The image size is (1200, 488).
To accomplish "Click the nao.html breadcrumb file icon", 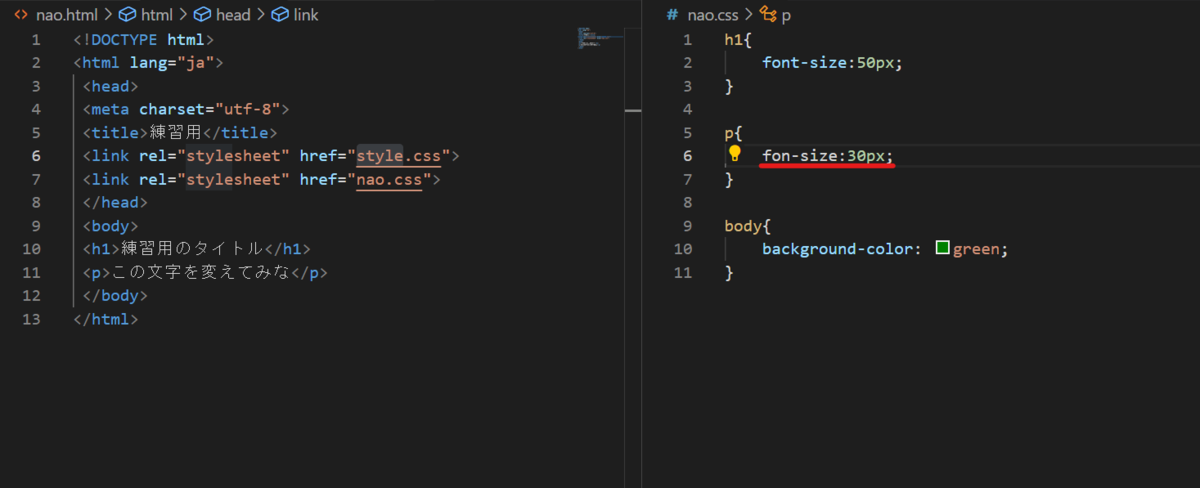I will tap(21, 15).
